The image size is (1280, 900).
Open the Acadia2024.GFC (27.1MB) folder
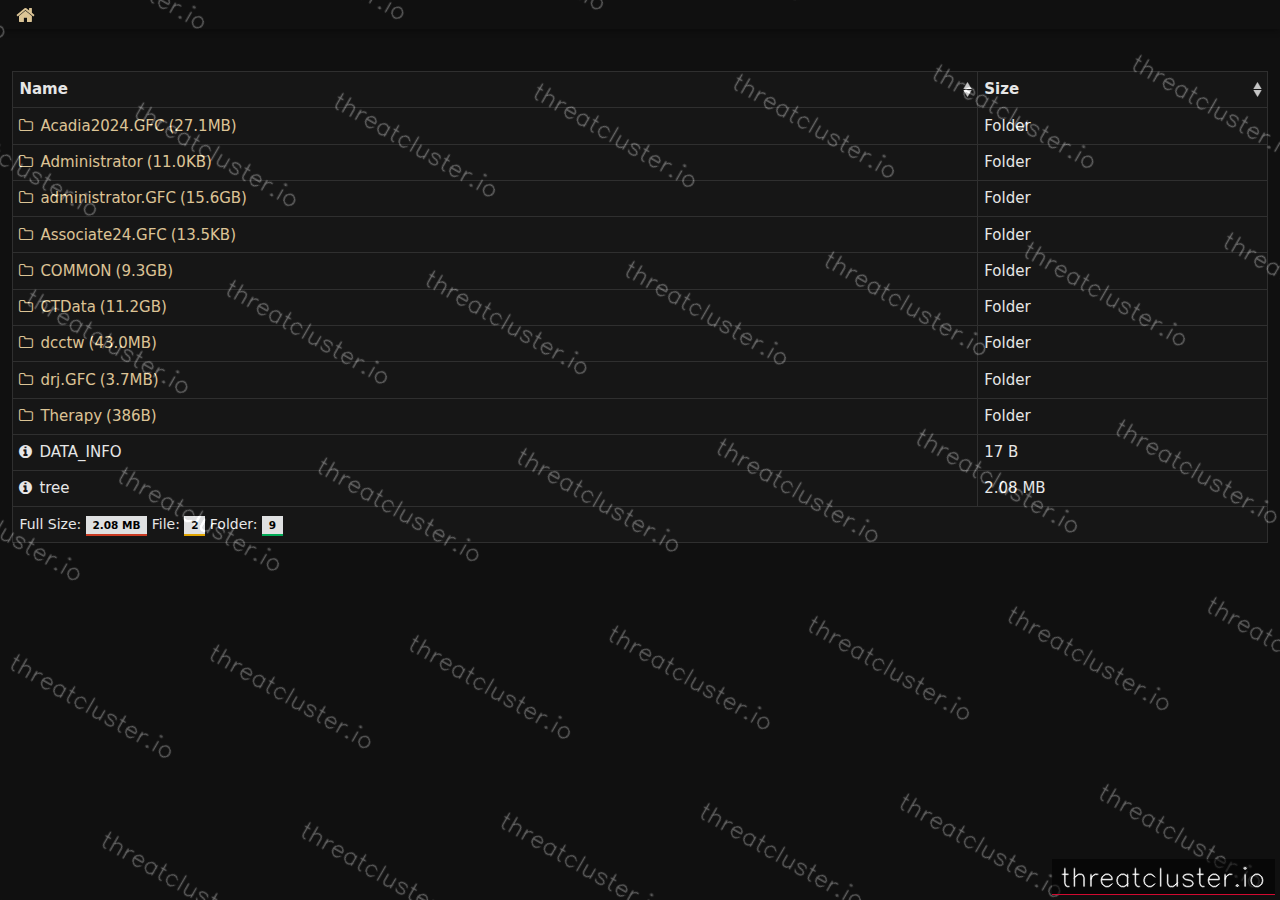tap(138, 125)
